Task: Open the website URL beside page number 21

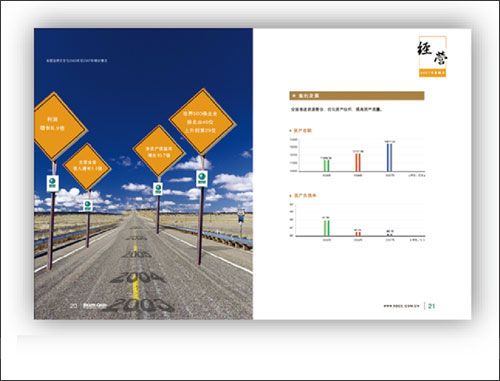Action: click(401, 306)
